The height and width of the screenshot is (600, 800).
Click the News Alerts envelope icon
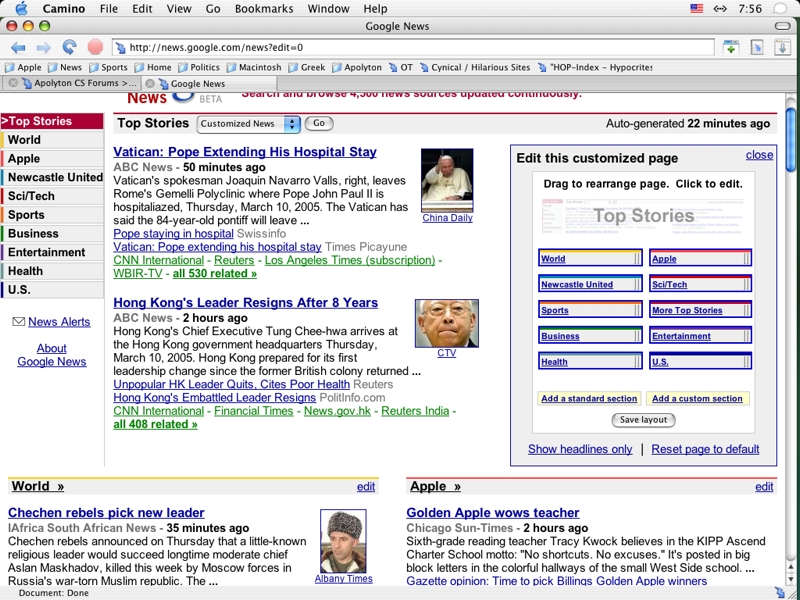[x=18, y=322]
